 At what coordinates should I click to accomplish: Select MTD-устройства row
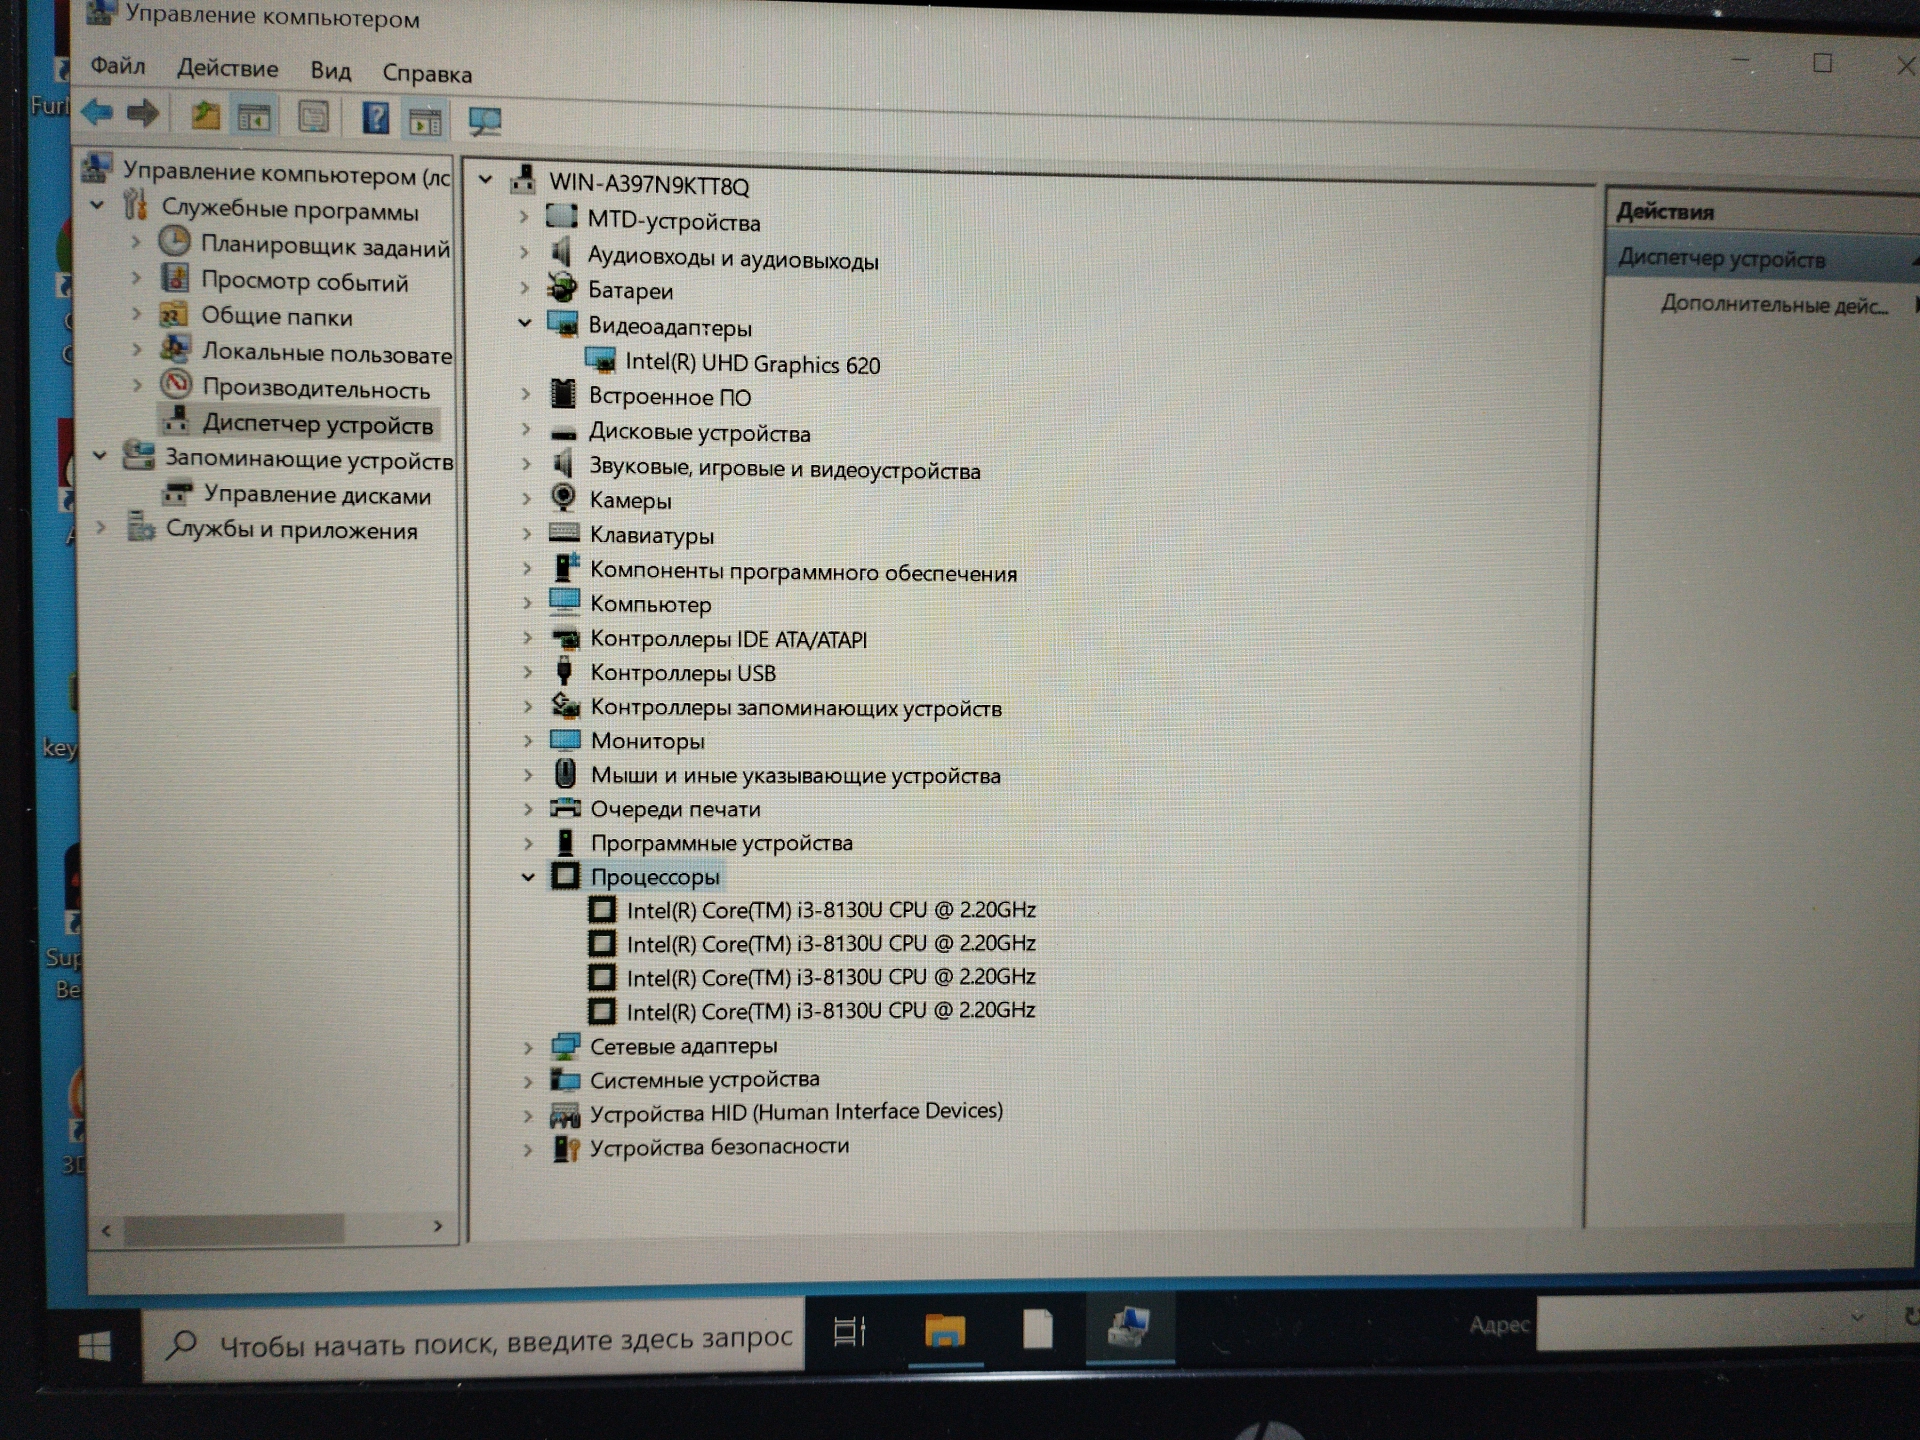point(673,221)
